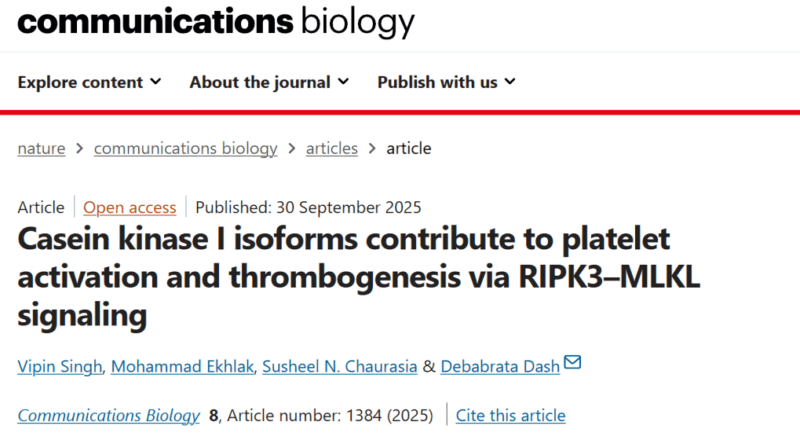This screenshot has height=433, width=800.
Task: Click the About the journal chevron arrow
Action: click(343, 82)
